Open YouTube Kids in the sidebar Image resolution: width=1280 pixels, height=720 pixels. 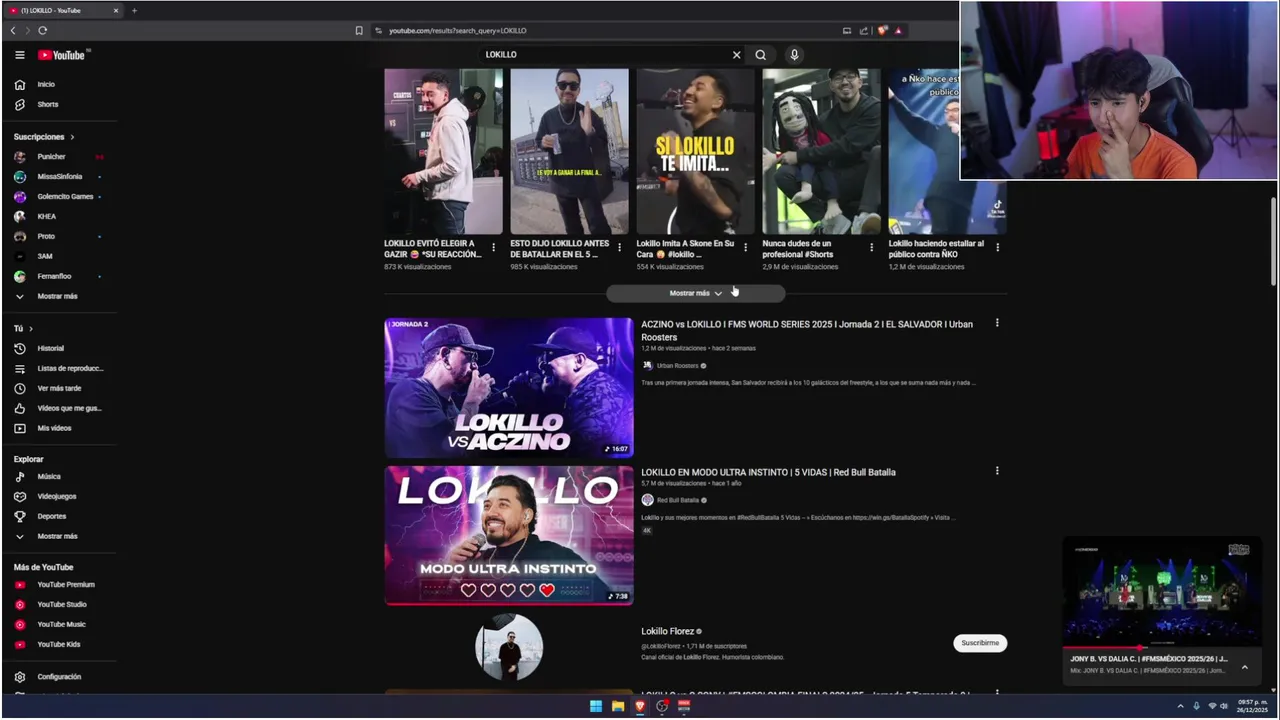(60, 644)
